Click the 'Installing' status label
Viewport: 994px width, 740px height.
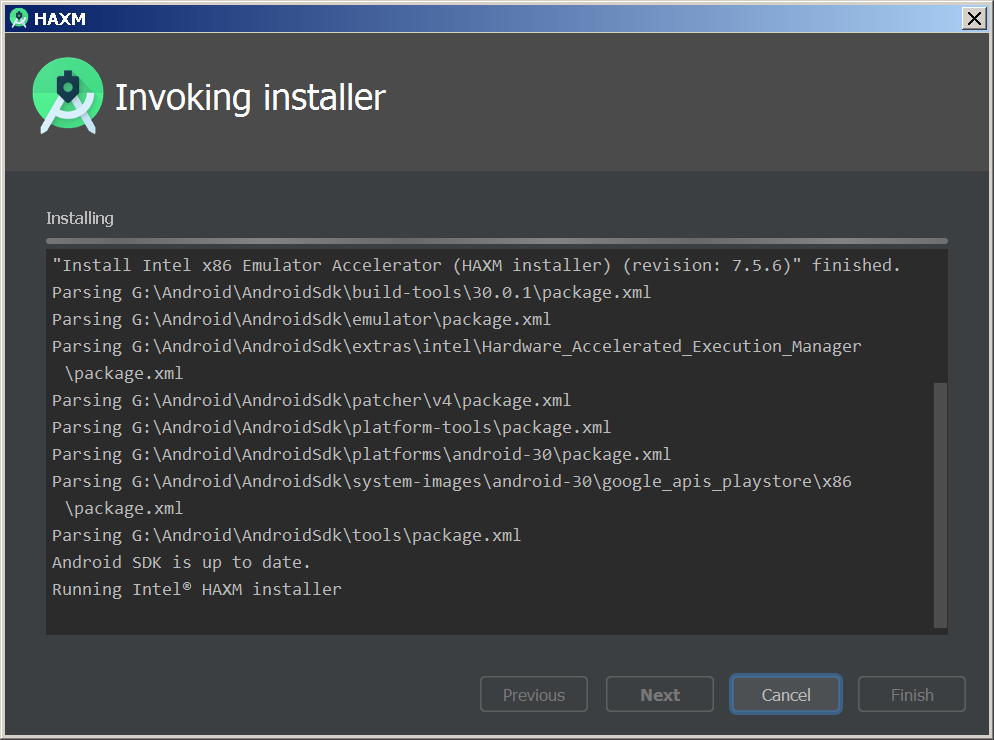[80, 218]
